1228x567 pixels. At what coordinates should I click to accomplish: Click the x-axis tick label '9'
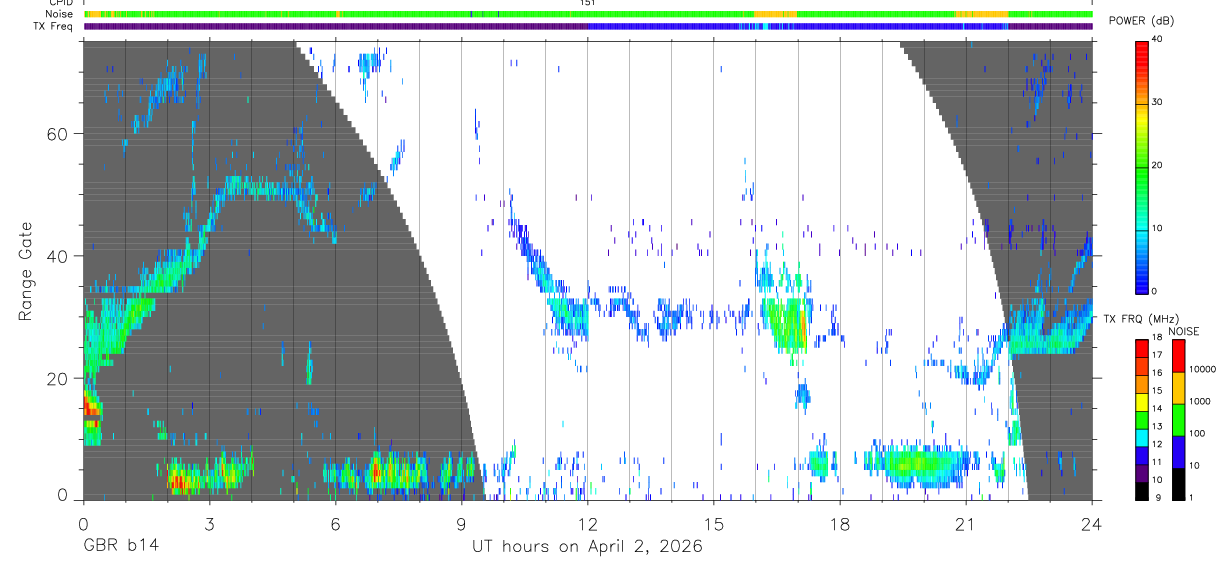pos(461,523)
